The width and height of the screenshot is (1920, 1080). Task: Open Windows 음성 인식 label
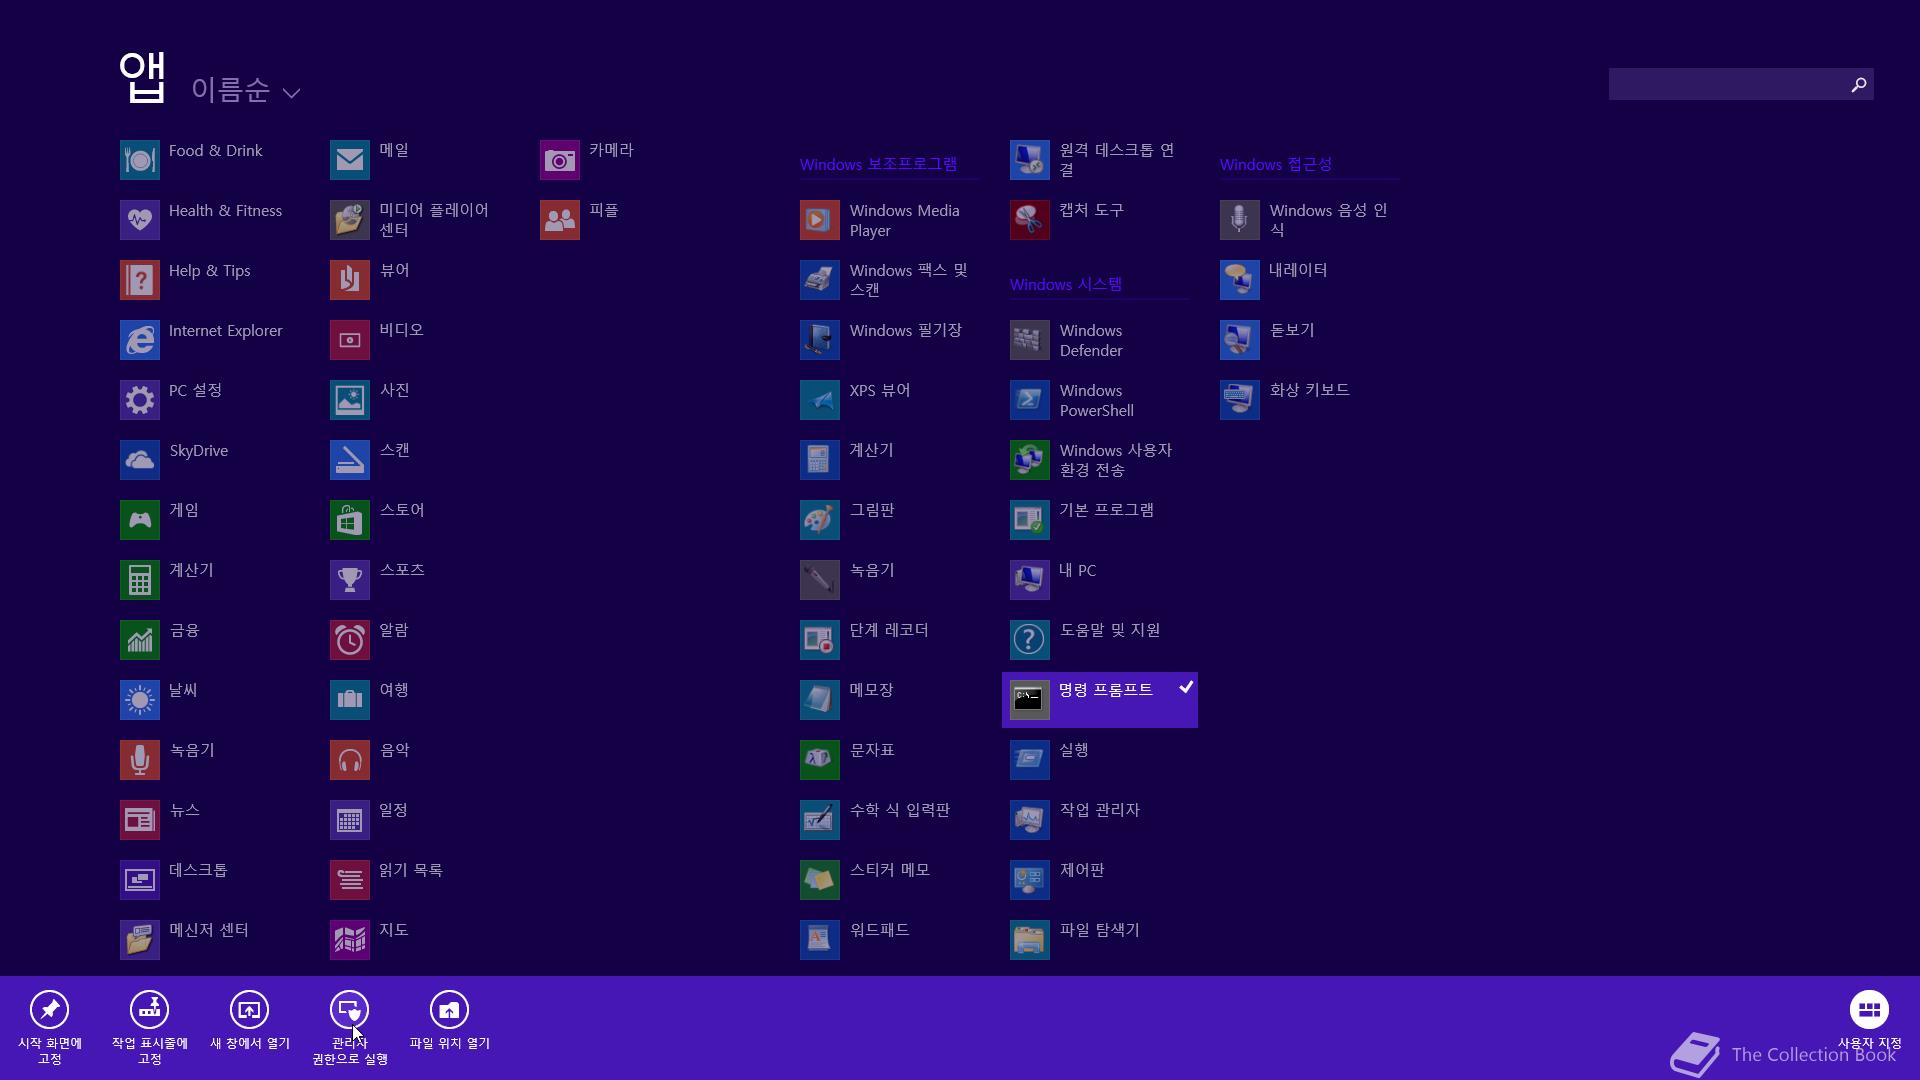[1329, 220]
